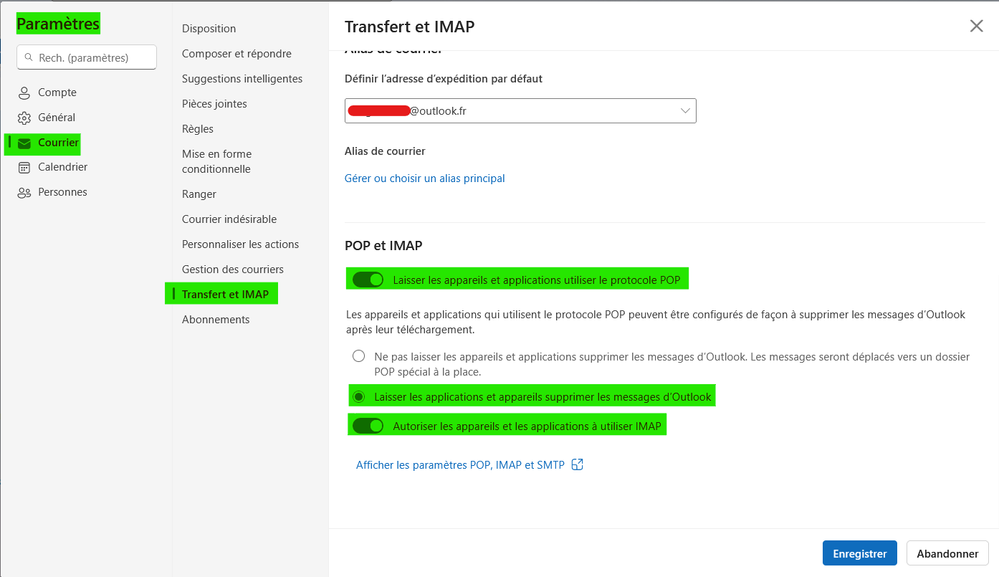999x577 pixels.
Task: Click the search magnifier icon
Action: point(29,58)
